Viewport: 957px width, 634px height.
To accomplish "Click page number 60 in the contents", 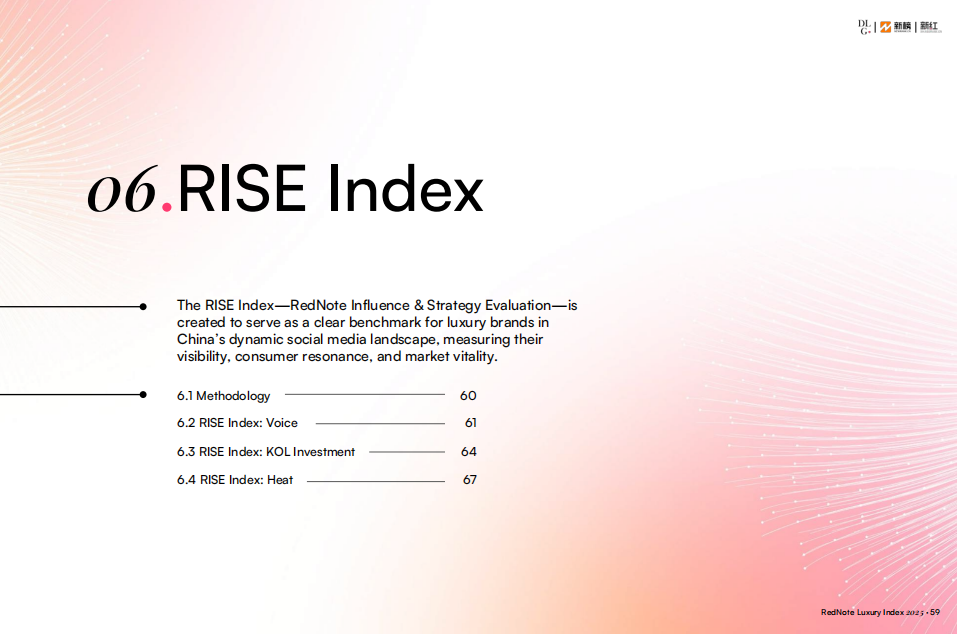I will pyautogui.click(x=468, y=396).
